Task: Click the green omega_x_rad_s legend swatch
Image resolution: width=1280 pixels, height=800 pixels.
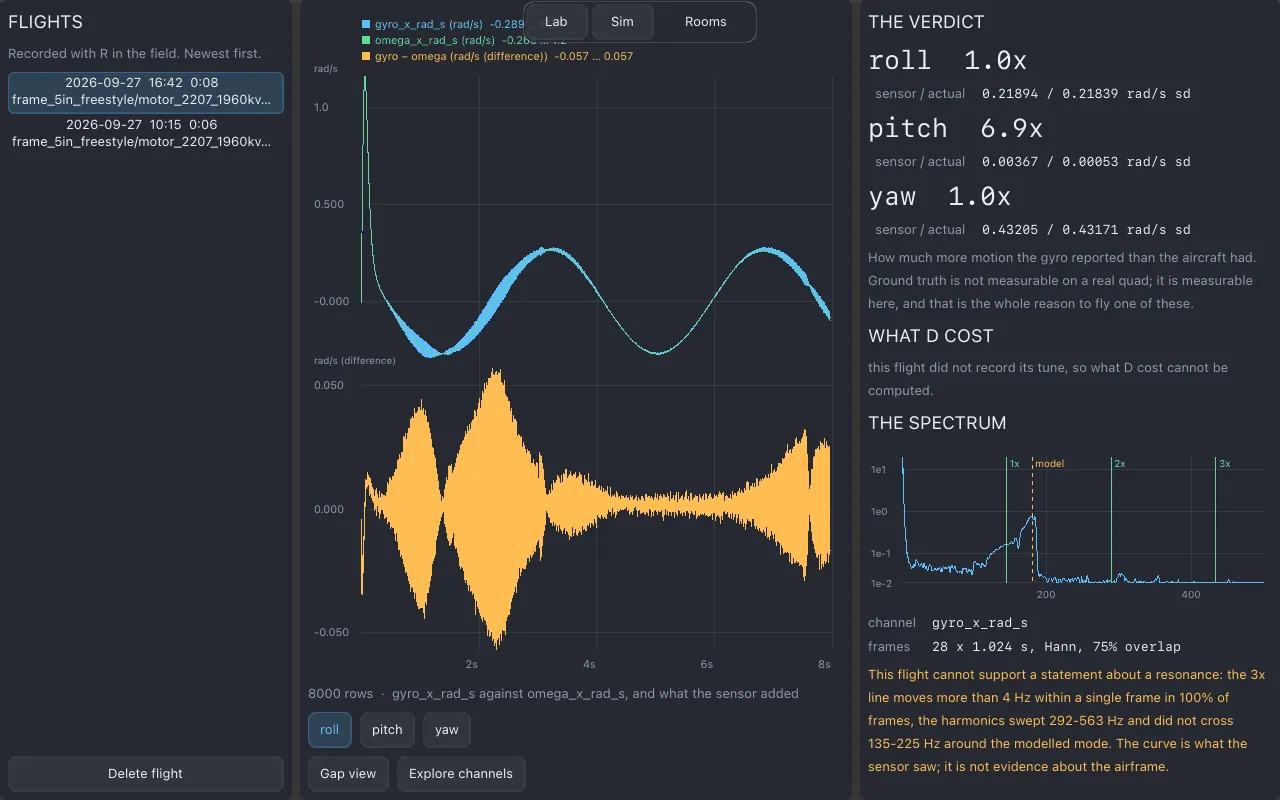Action: pyautogui.click(x=366, y=40)
